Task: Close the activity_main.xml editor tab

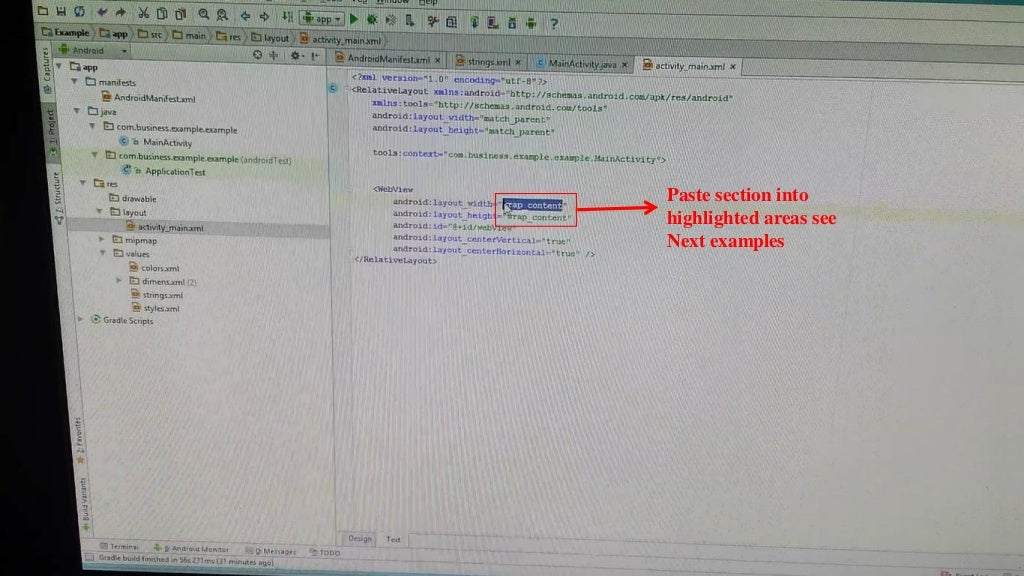Action: tap(733, 67)
